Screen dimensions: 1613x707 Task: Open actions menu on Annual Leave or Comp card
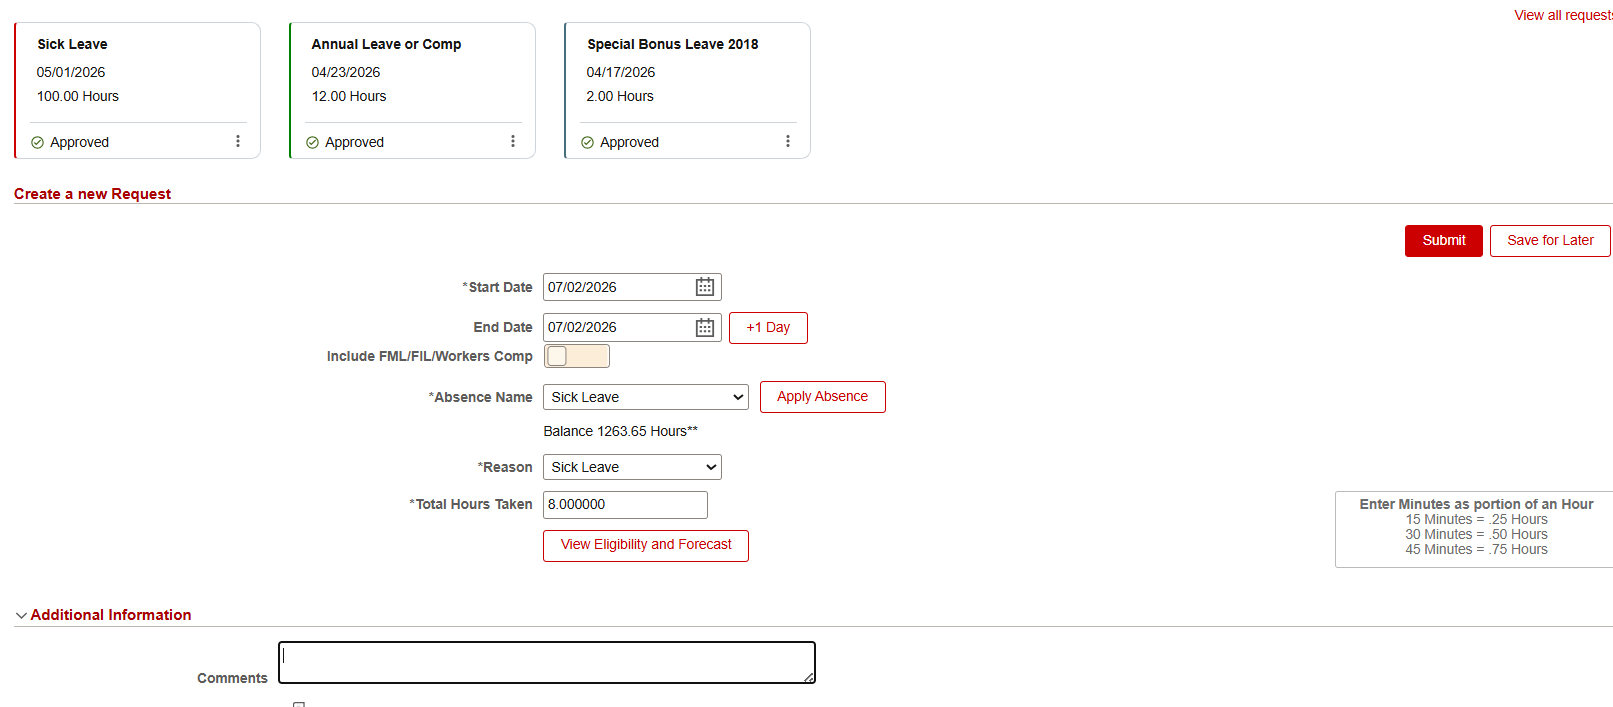pos(513,141)
